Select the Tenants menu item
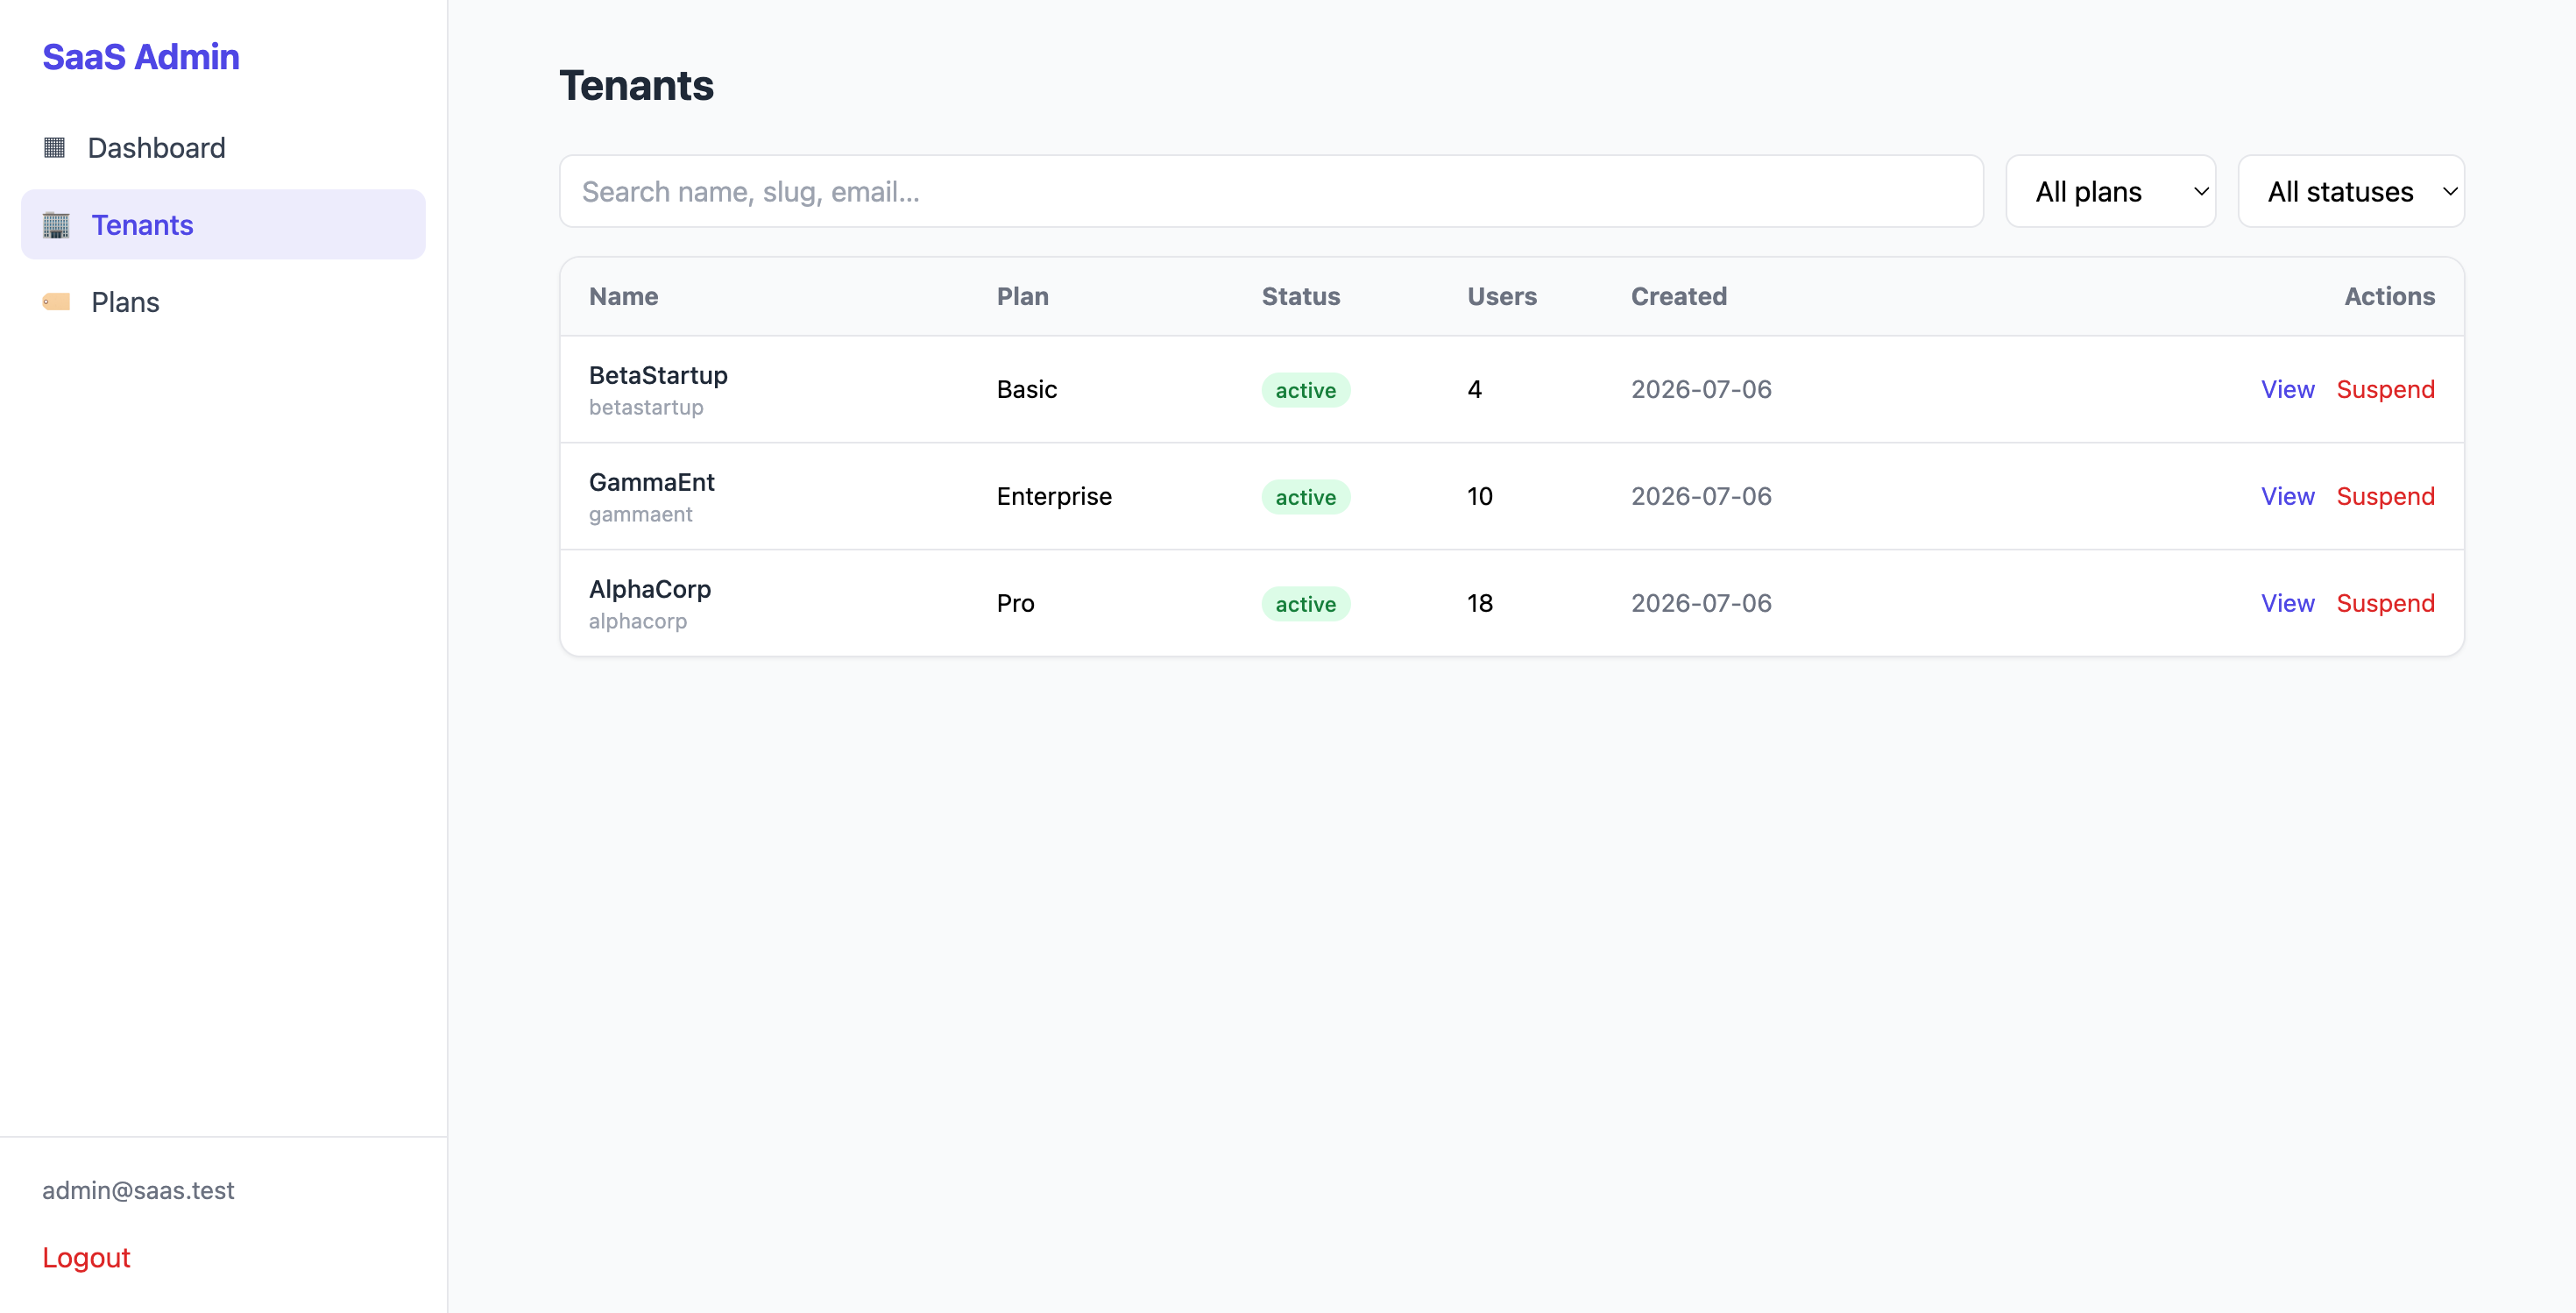Image resolution: width=2576 pixels, height=1313 pixels. click(223, 225)
